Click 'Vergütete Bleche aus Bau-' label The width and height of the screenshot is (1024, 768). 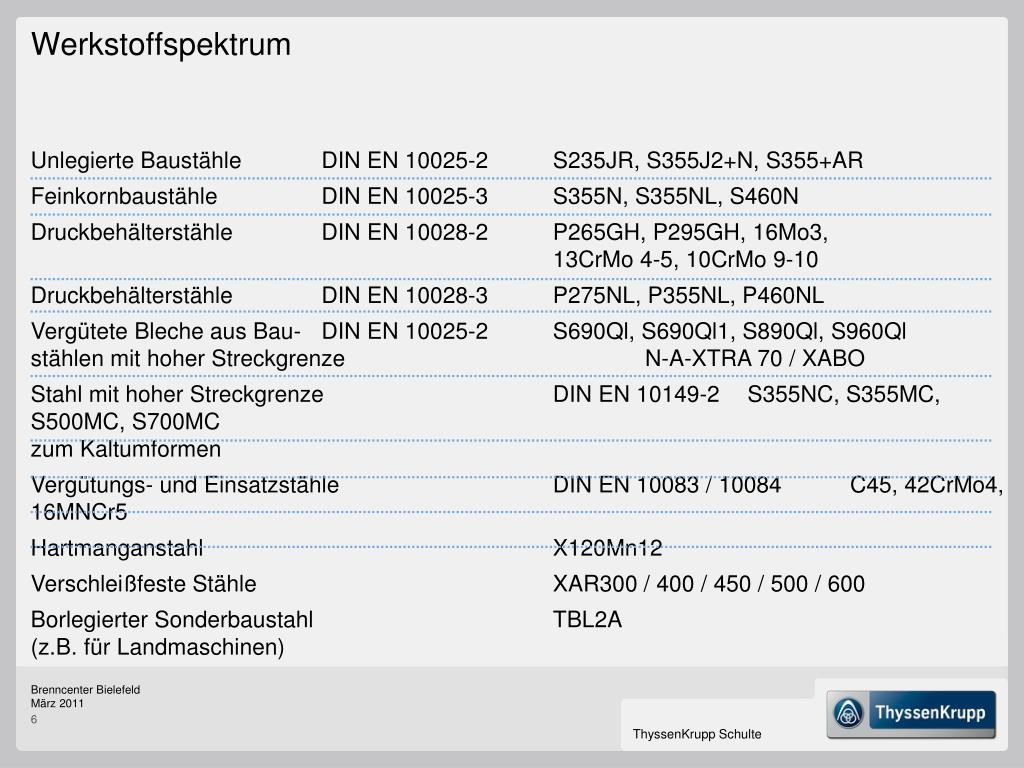[x=166, y=332]
